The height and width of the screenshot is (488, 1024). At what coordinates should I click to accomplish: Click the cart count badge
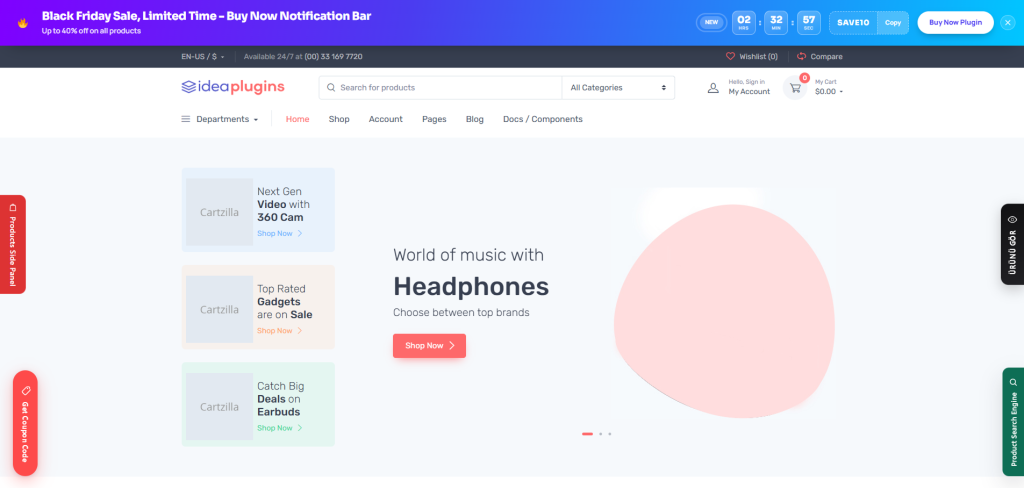(x=805, y=78)
